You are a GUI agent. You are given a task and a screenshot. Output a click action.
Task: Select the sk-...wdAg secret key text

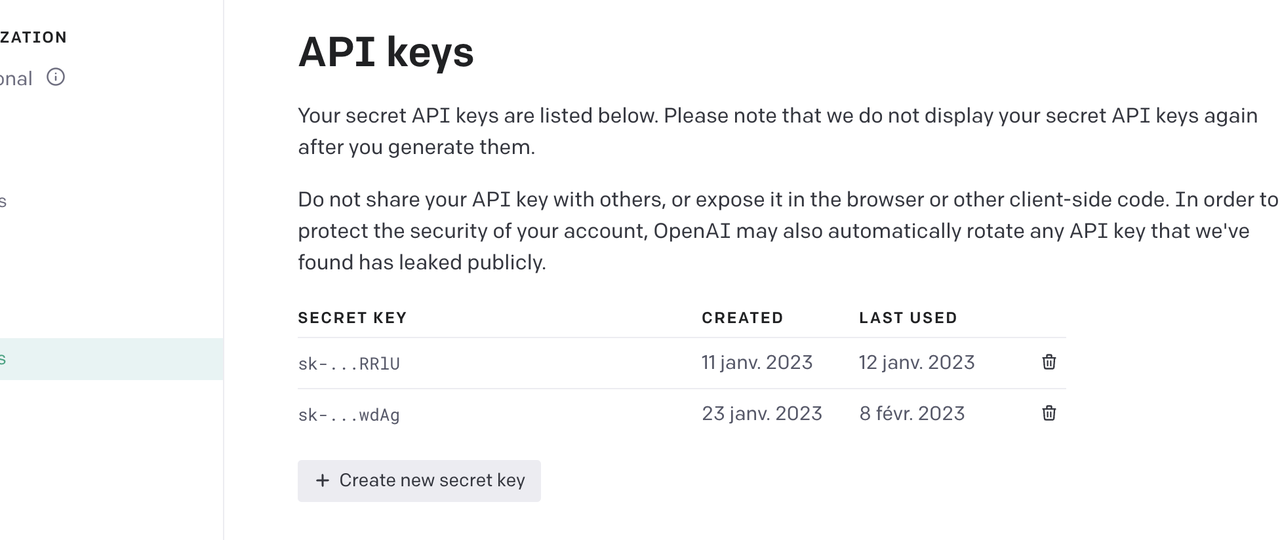[349, 415]
